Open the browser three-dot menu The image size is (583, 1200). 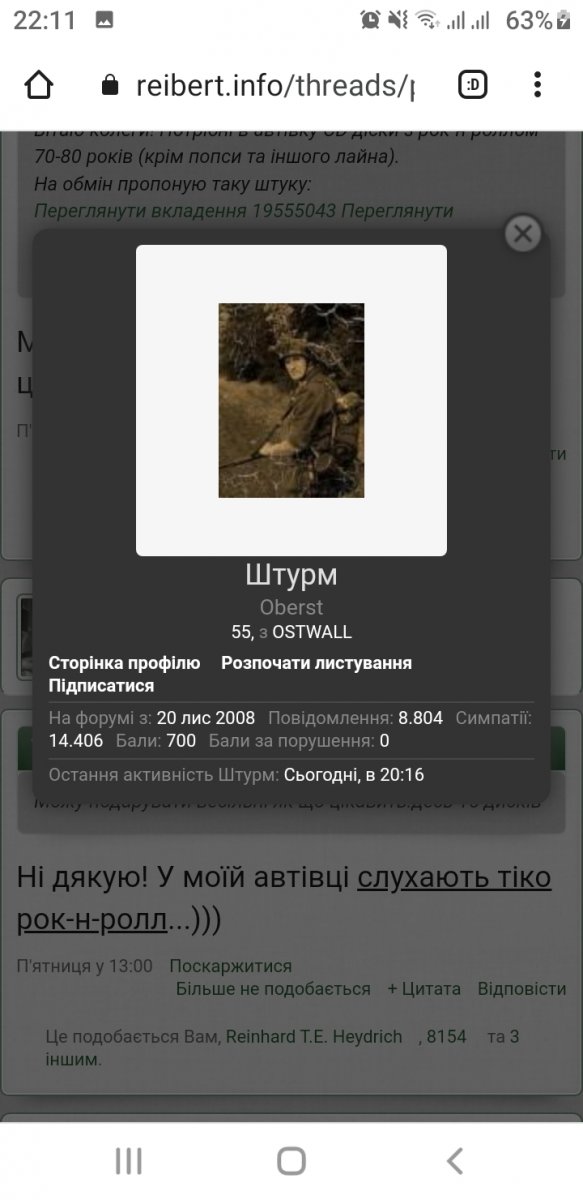point(538,86)
